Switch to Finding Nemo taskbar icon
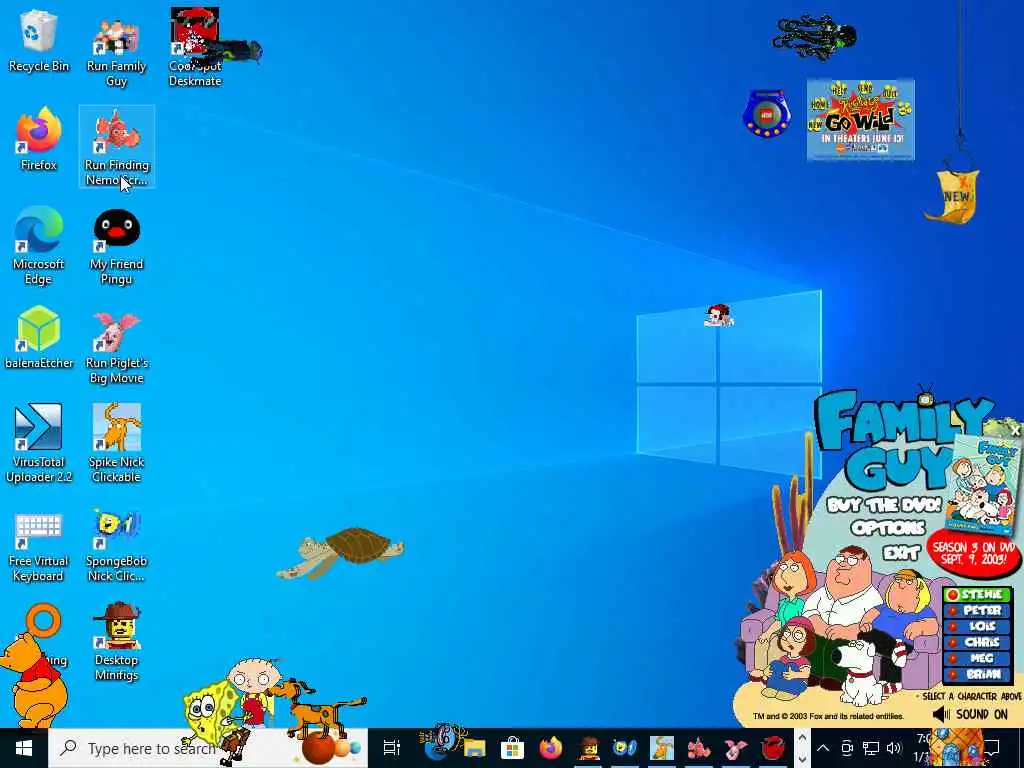This screenshot has width=1024, height=768. tap(699, 748)
